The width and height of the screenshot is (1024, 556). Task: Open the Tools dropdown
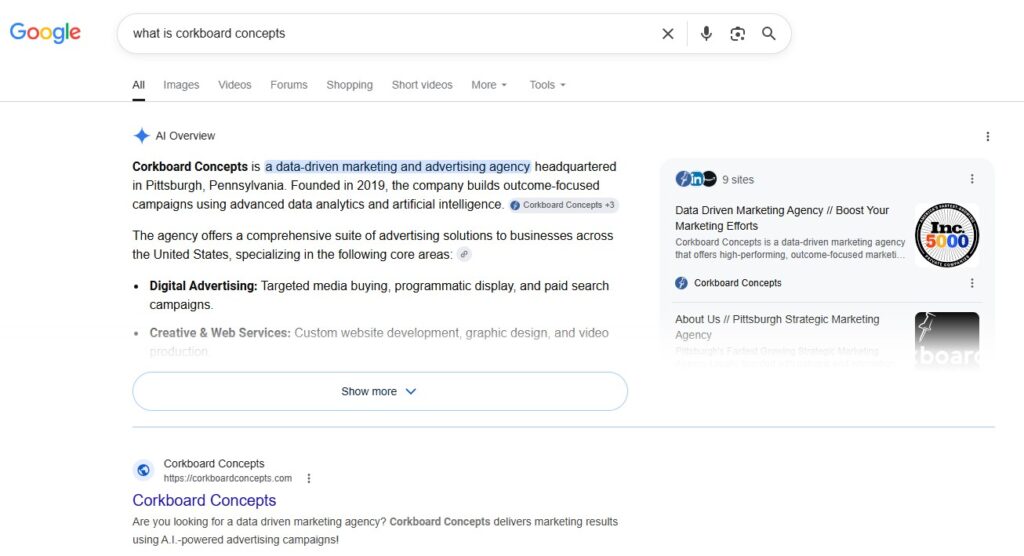pyautogui.click(x=547, y=85)
